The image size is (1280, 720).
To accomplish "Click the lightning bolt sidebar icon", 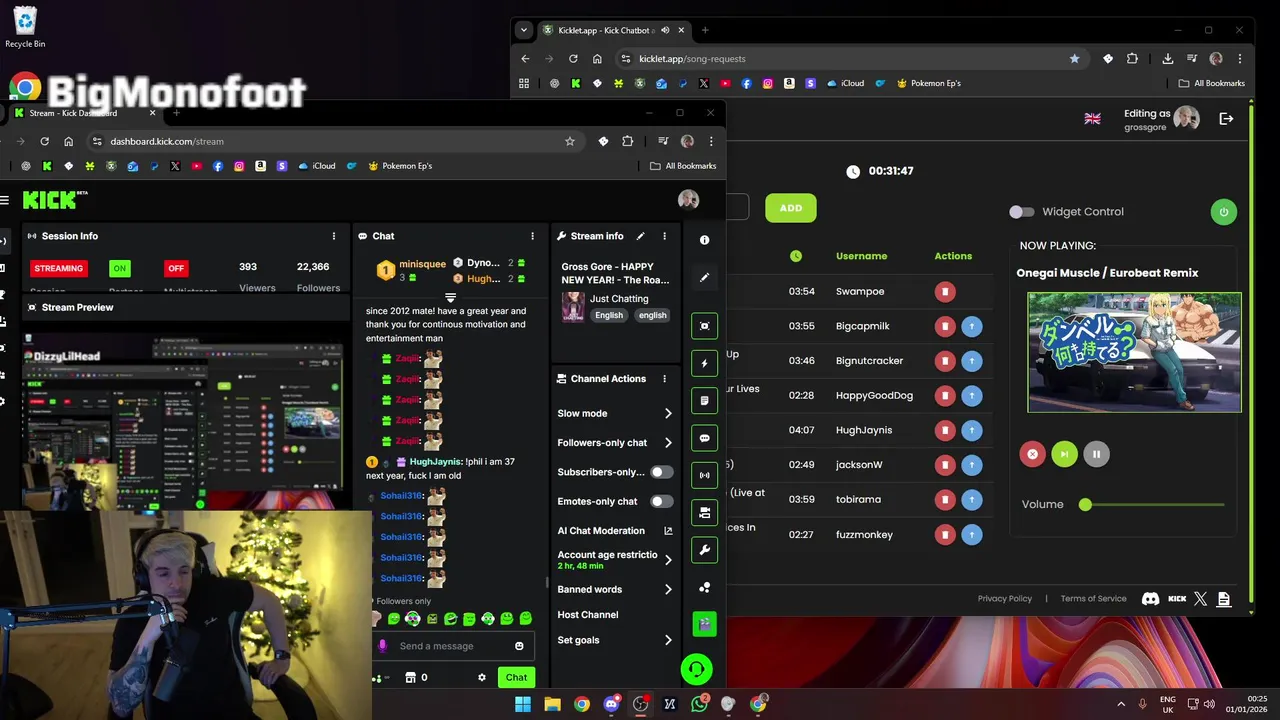I will [x=704, y=363].
